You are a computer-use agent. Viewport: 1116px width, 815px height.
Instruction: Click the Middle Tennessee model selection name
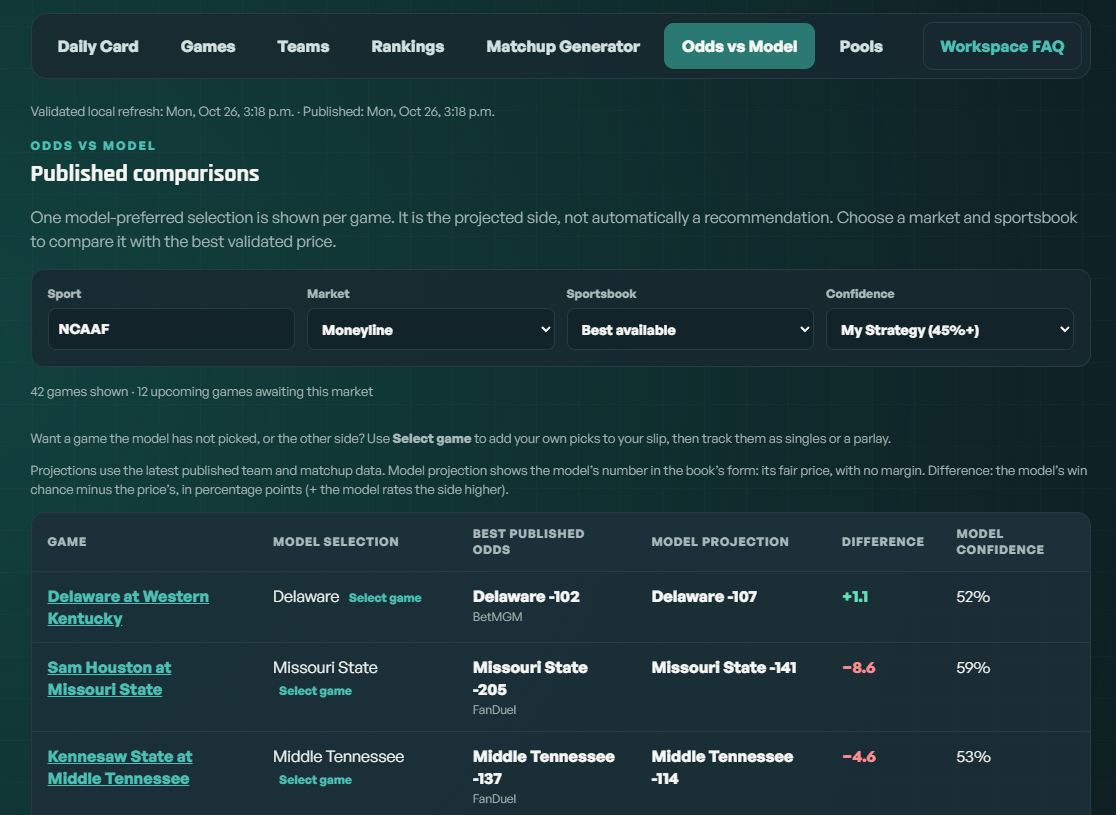339,757
